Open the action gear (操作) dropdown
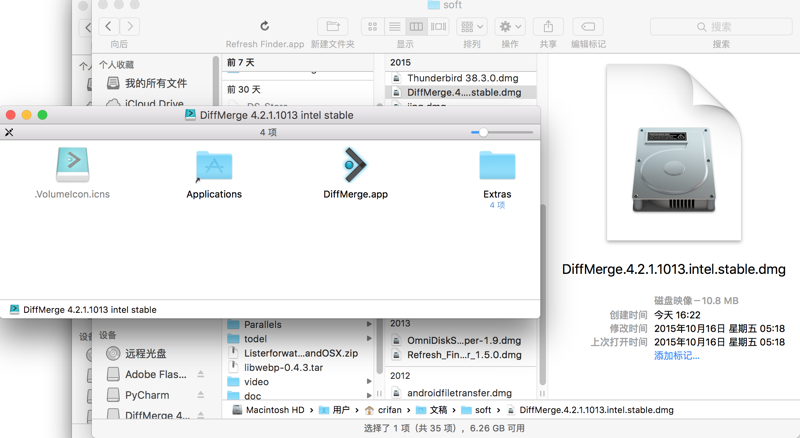The height and width of the screenshot is (438, 800). pos(510,26)
